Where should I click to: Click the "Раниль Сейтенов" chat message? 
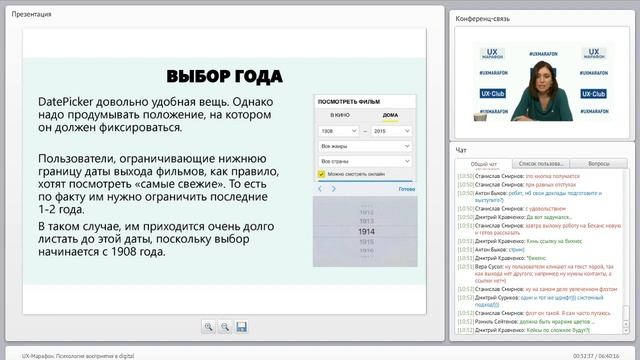pyautogui.click(x=526, y=322)
